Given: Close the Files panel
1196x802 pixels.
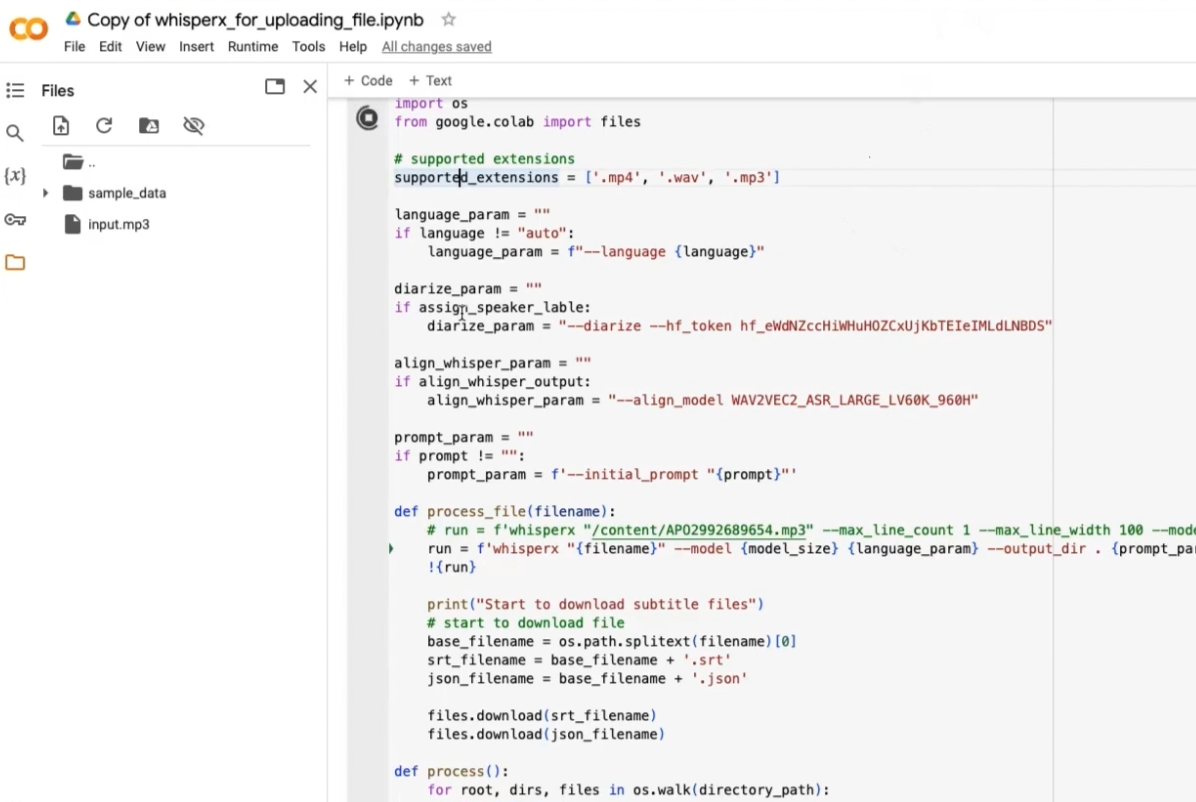Looking at the screenshot, I should pos(310,87).
